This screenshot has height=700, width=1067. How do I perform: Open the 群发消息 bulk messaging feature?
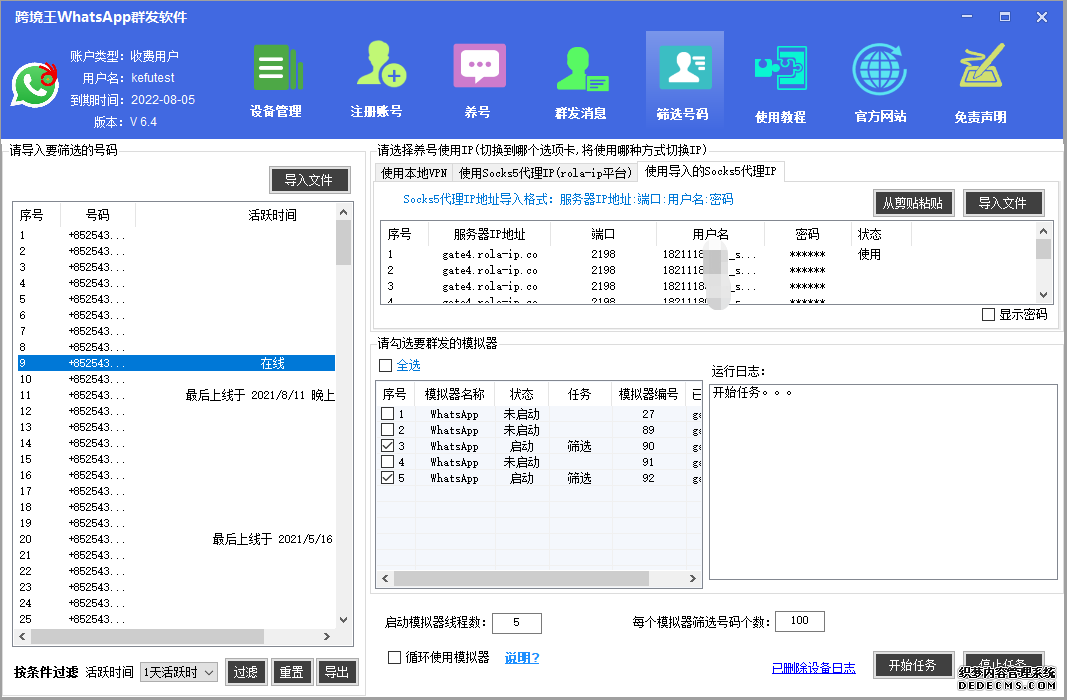tap(580, 80)
